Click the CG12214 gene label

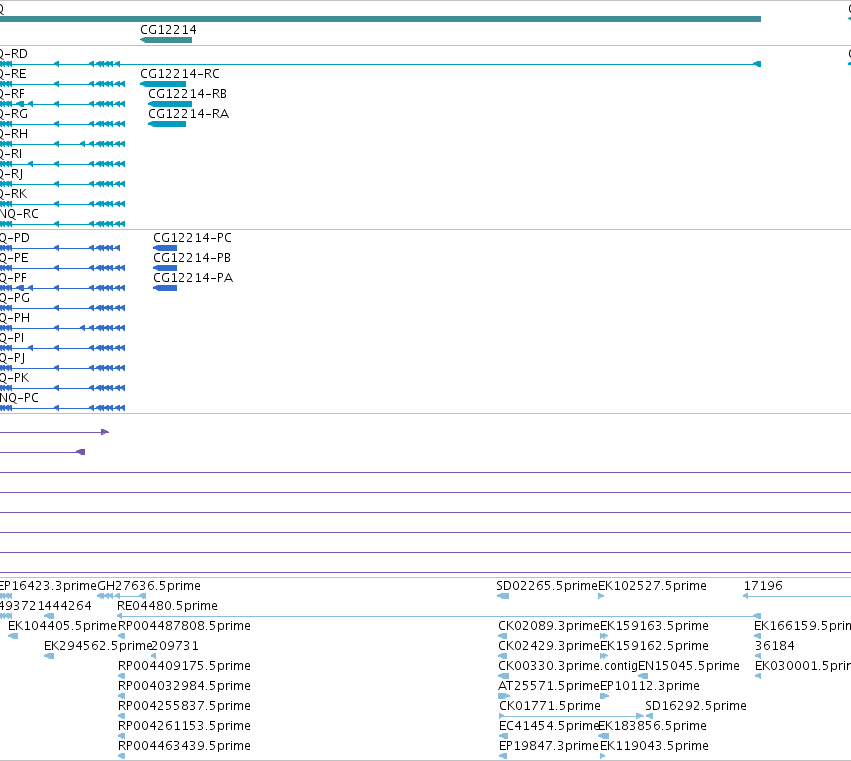point(168,30)
